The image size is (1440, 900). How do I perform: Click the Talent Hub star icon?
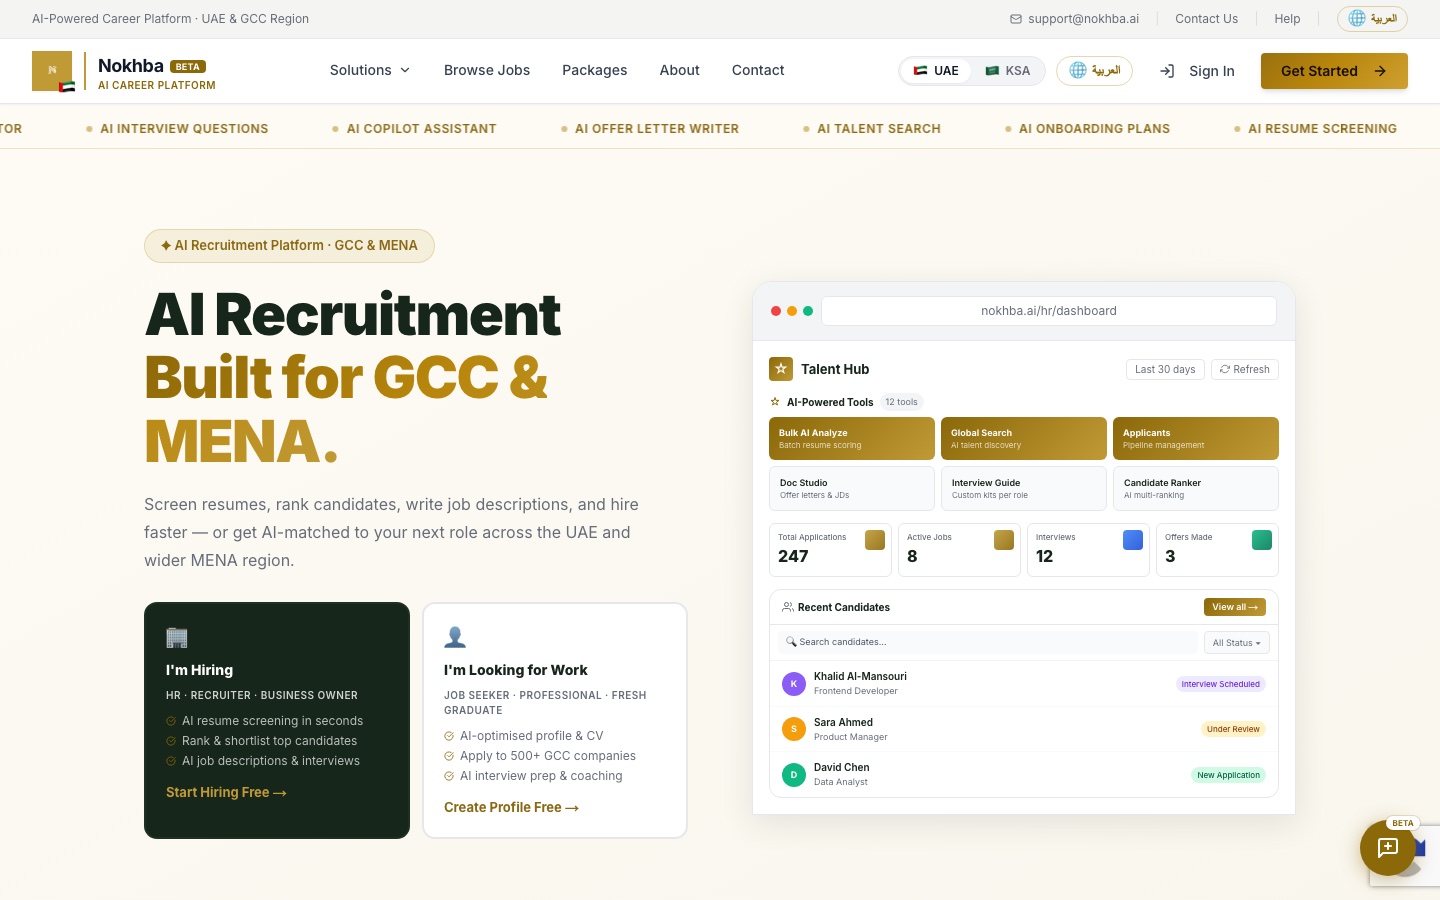(x=781, y=369)
